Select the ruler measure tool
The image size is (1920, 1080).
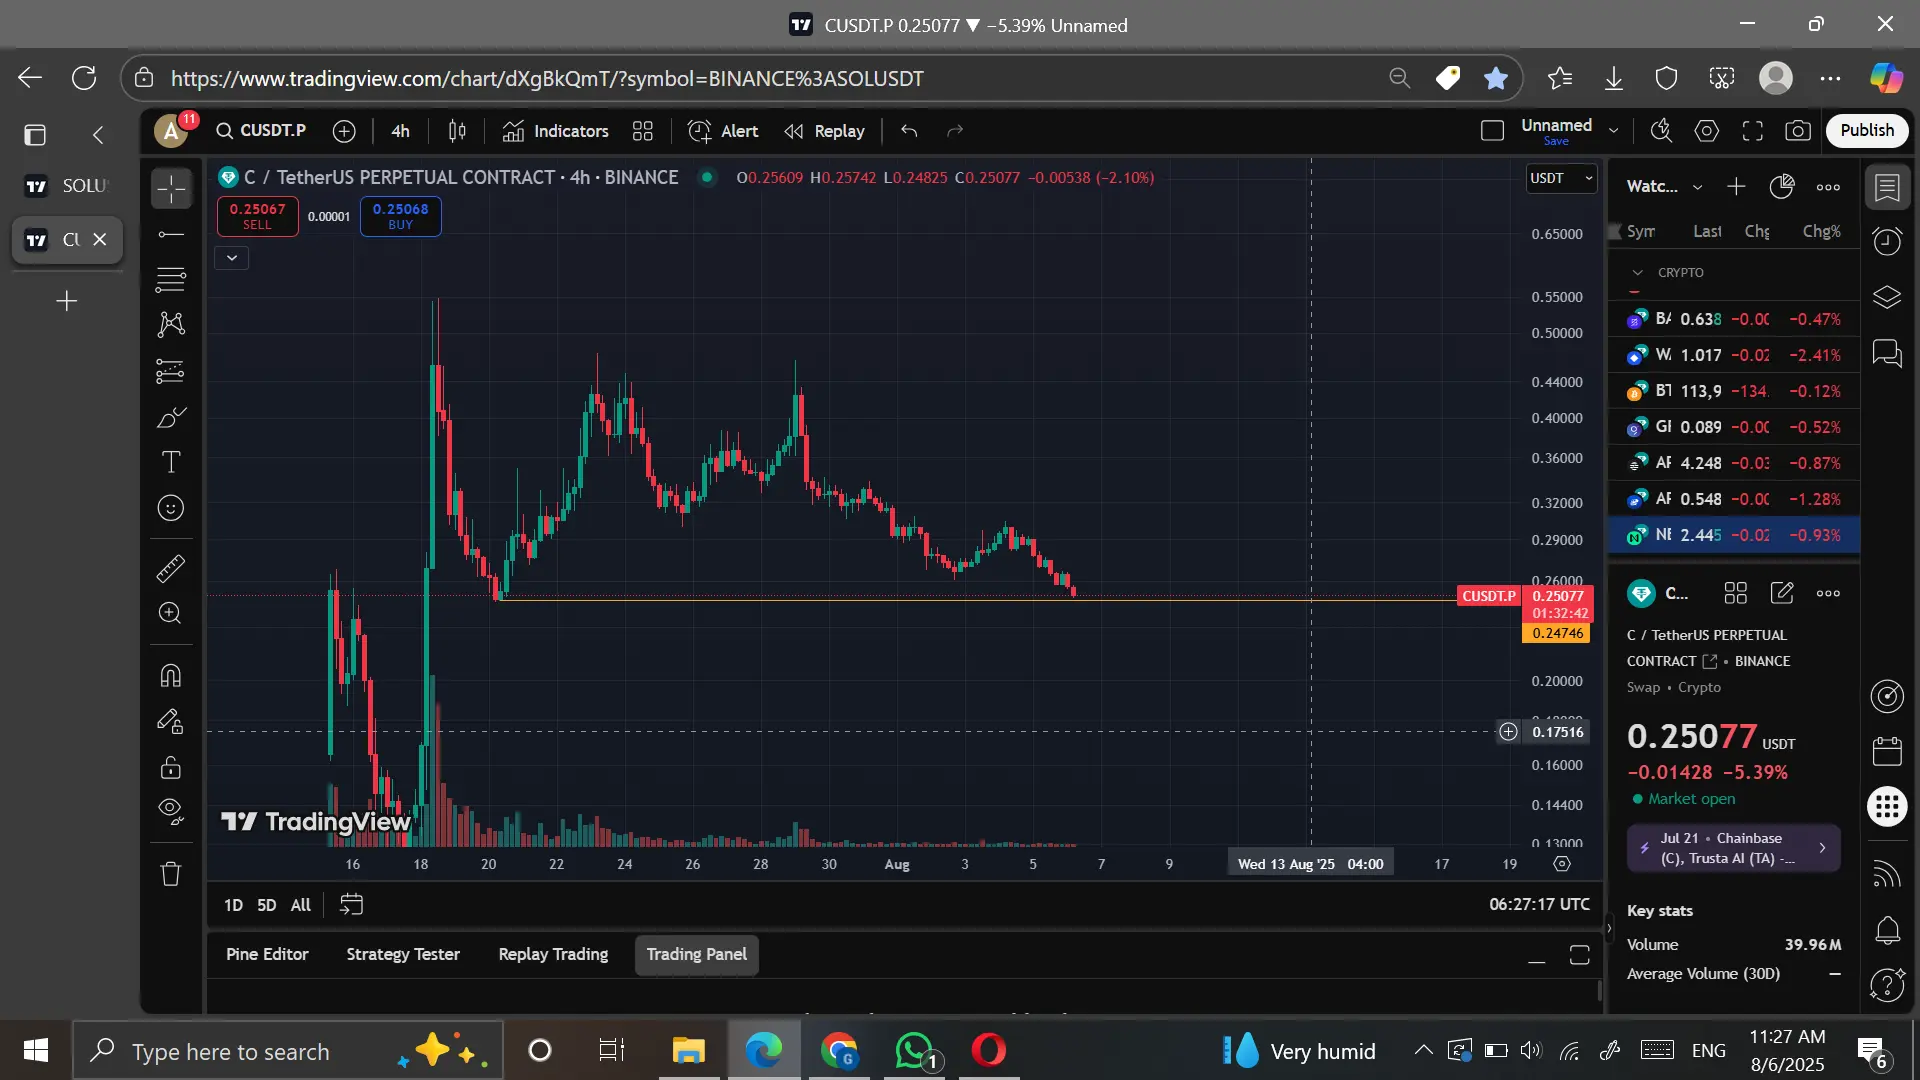171,568
